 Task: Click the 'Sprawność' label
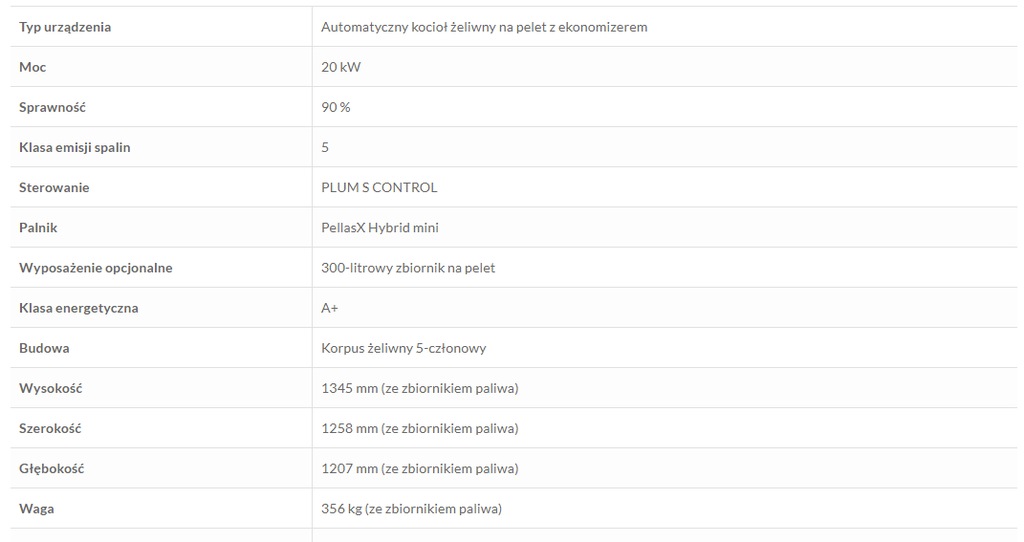52,107
